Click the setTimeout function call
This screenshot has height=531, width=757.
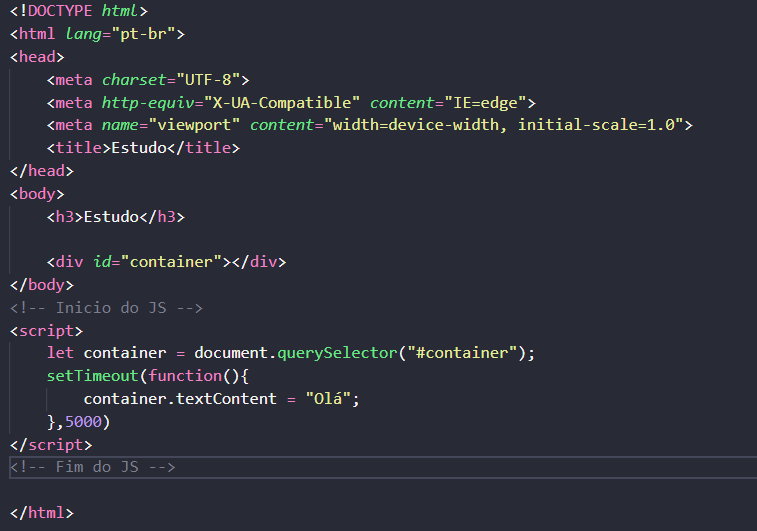click(x=93, y=376)
